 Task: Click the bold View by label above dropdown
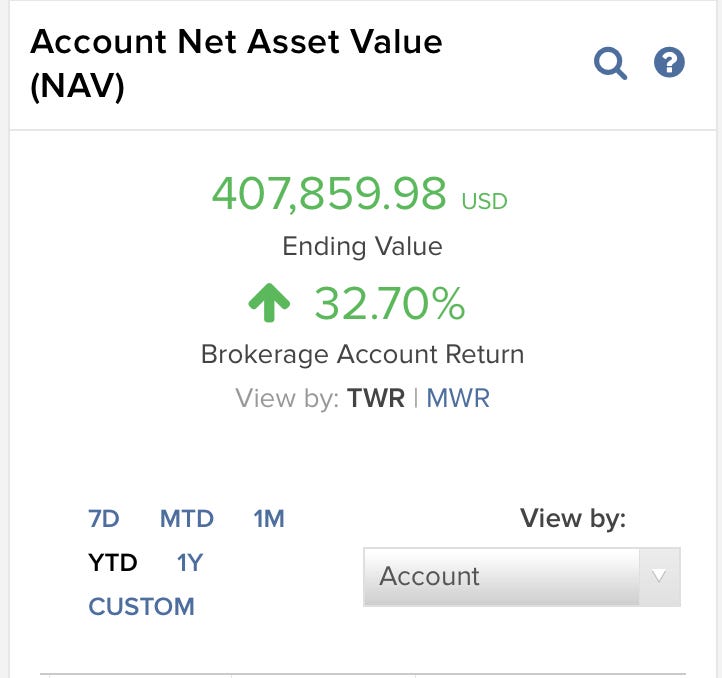click(x=573, y=519)
